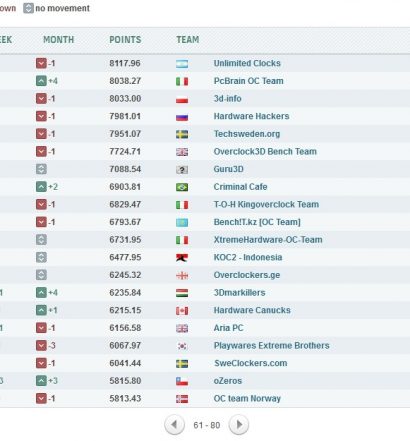
Task: Click the down arrow icon in Unlimited Clocks row
Action: point(41,63)
